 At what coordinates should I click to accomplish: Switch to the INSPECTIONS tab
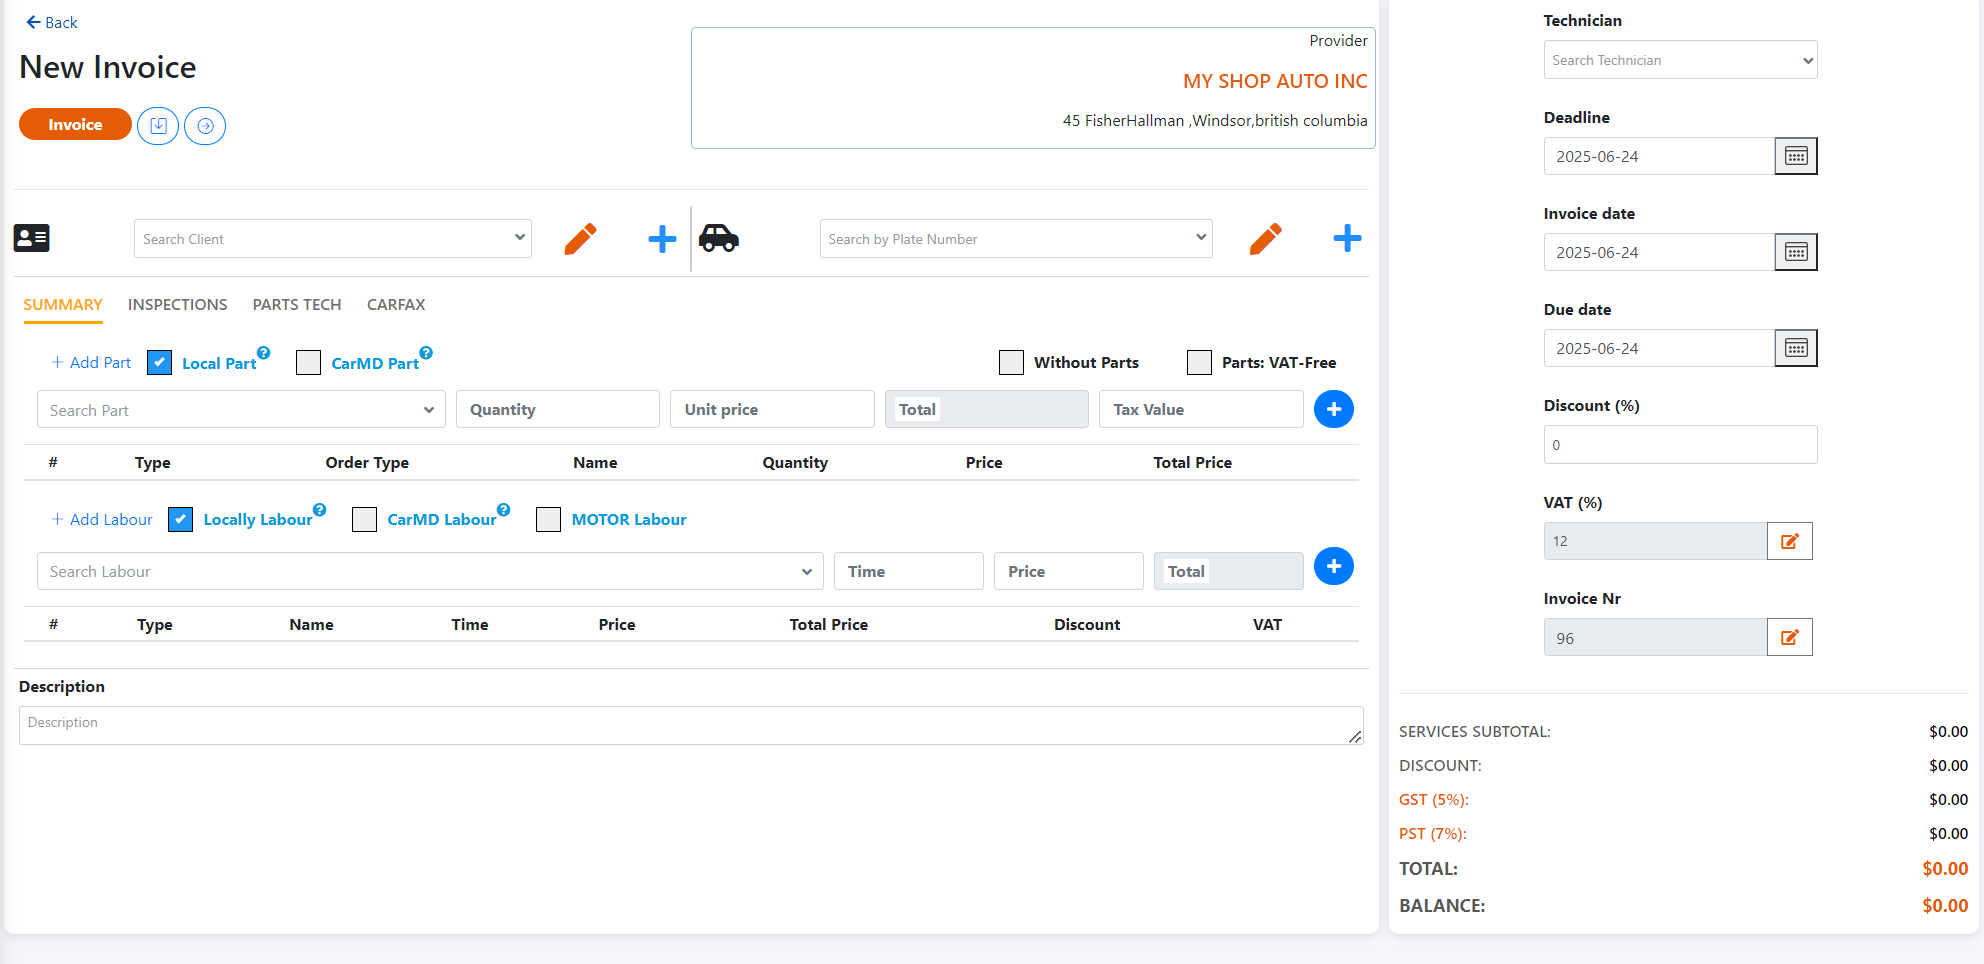(x=177, y=305)
